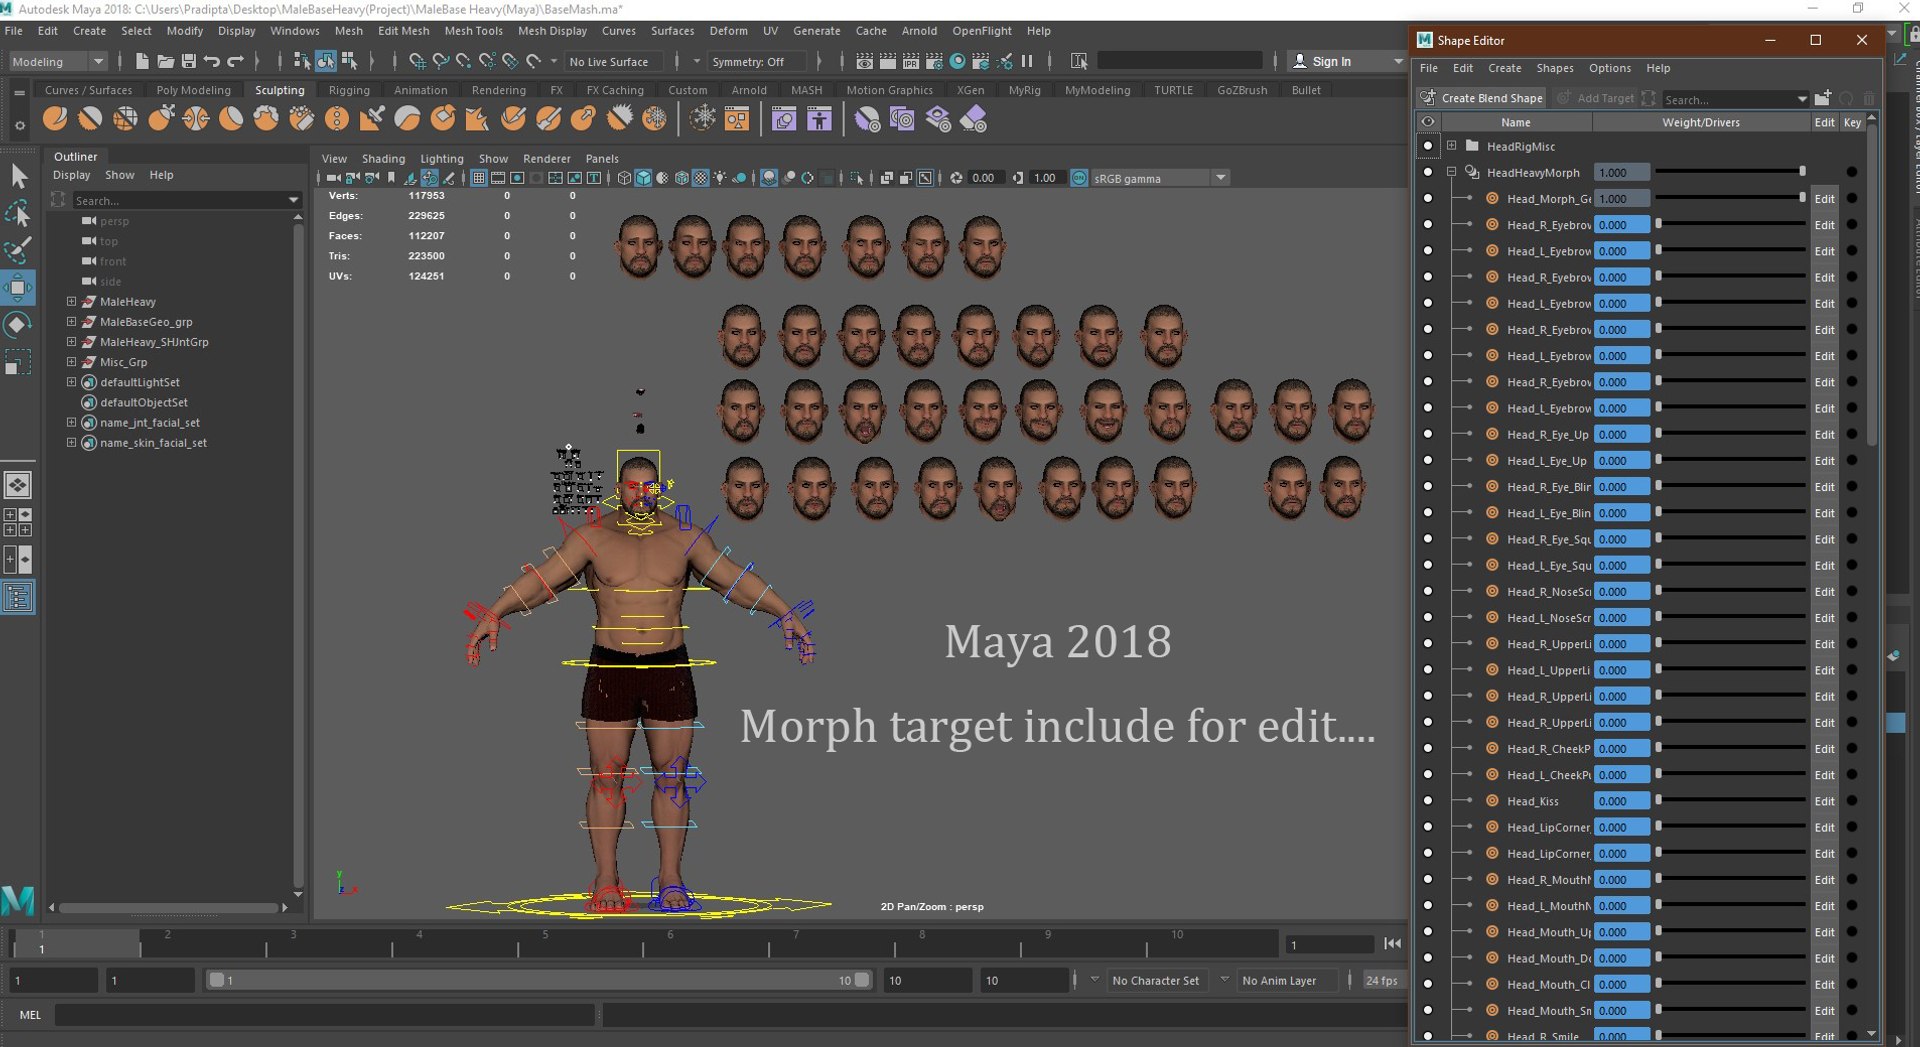Click the Save Scene disk icon
The image size is (1920, 1047).
click(188, 61)
